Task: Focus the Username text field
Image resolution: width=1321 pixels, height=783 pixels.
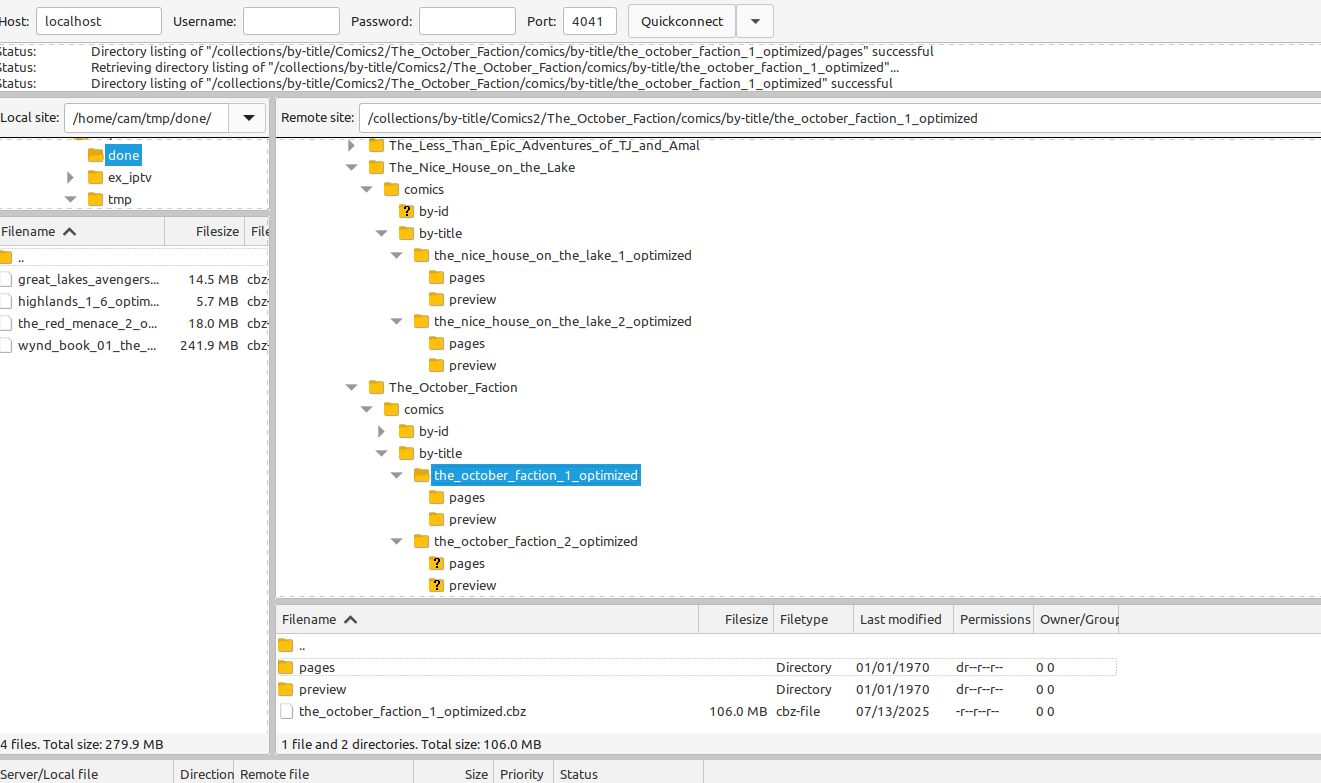Action: click(291, 21)
